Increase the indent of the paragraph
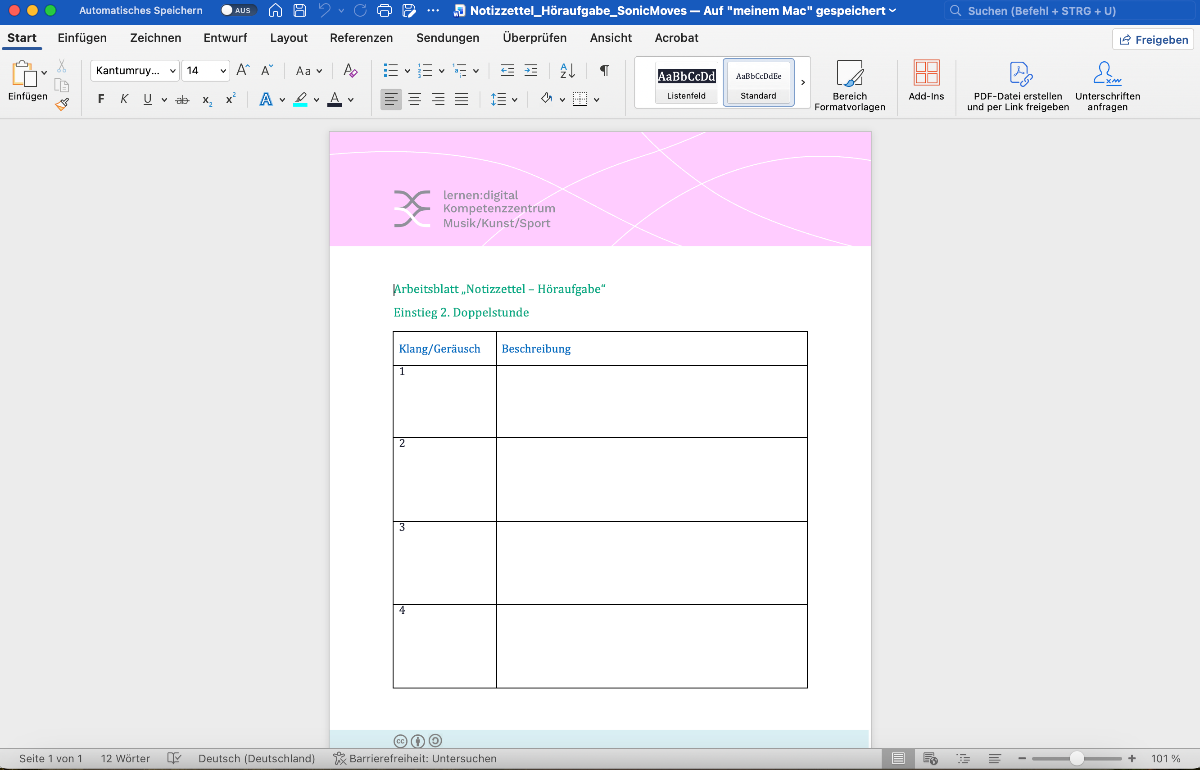The image size is (1200, 770). click(531, 71)
